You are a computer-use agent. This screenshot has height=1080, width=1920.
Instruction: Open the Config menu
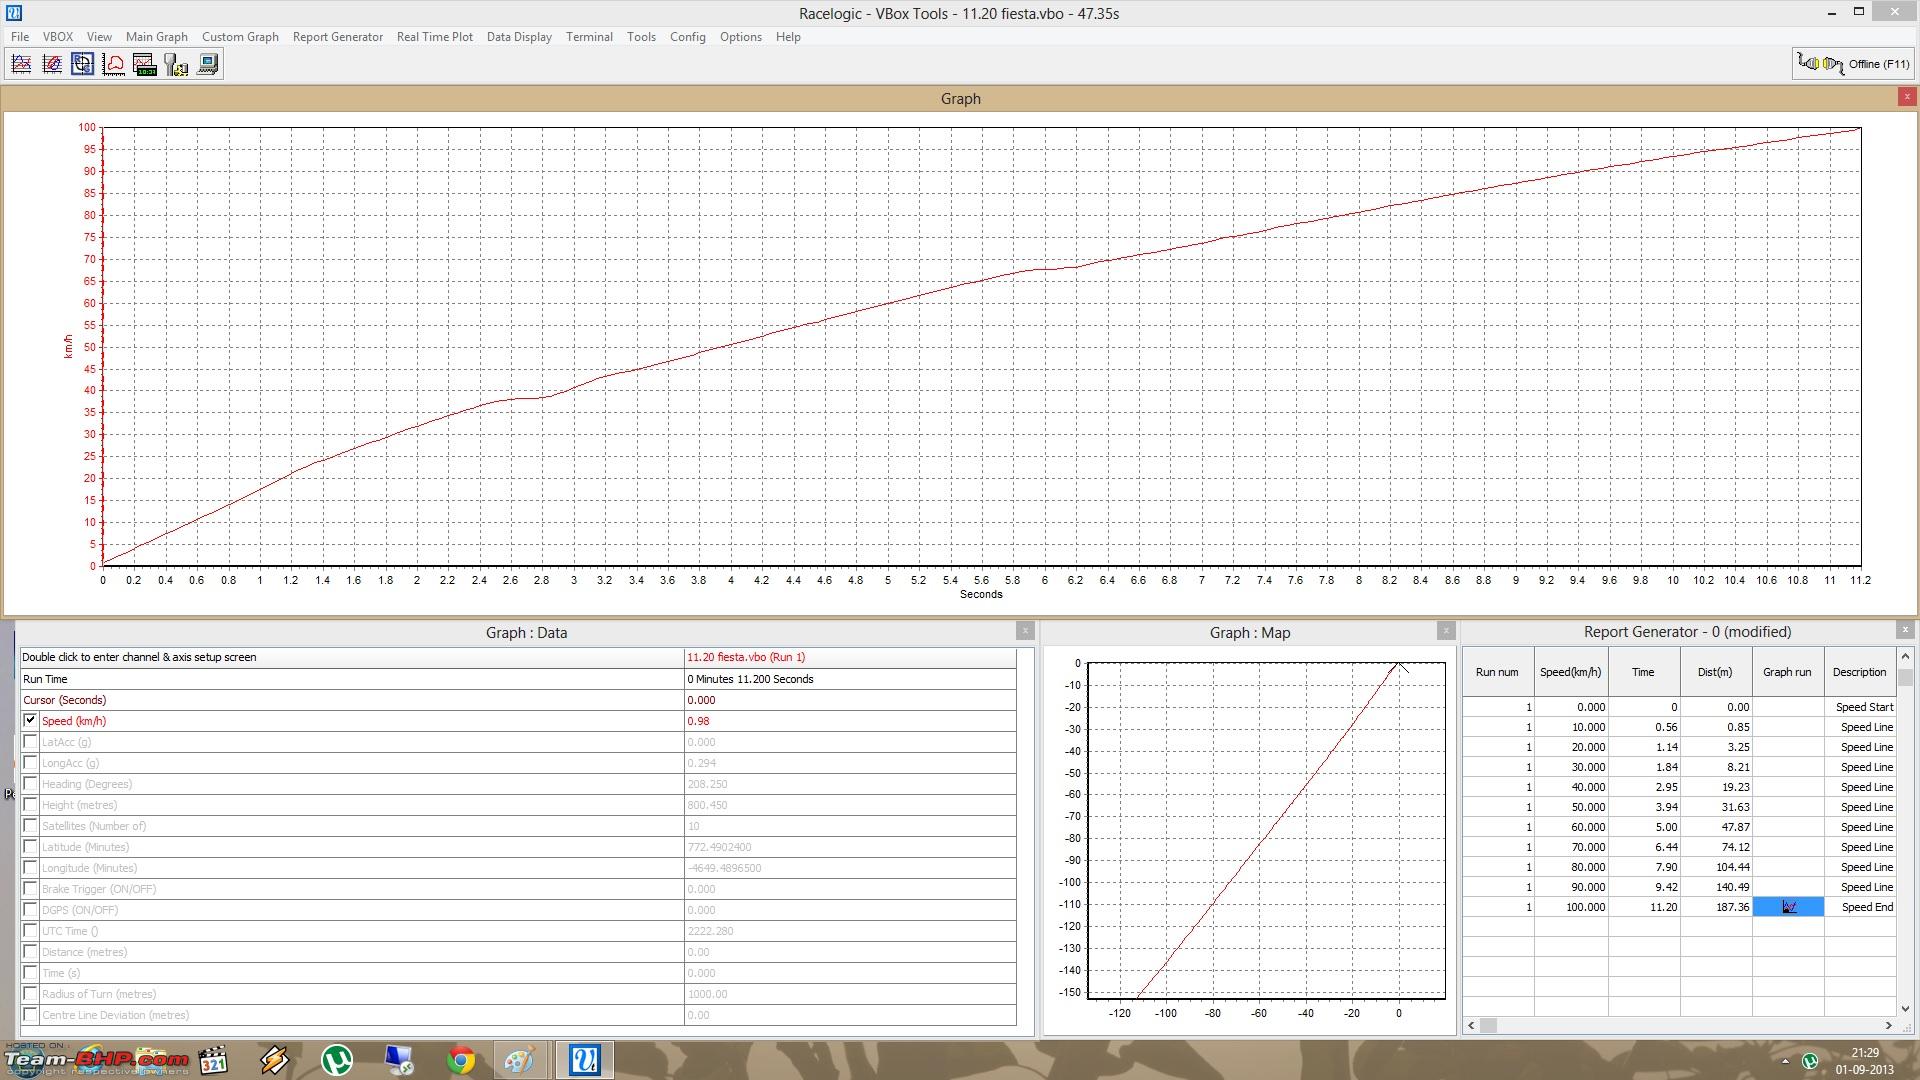688,37
